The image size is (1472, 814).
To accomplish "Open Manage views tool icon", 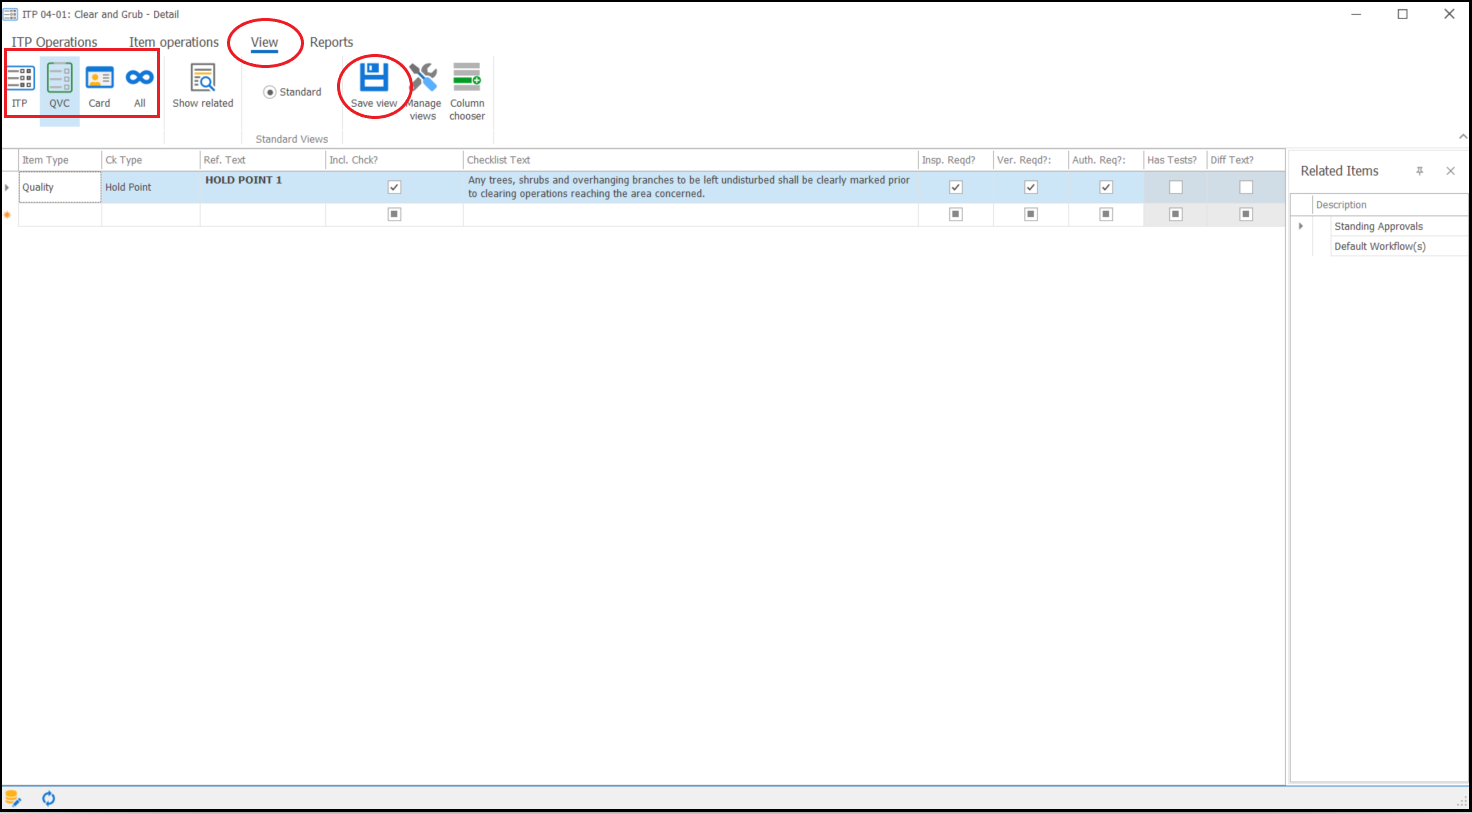I will click(423, 77).
